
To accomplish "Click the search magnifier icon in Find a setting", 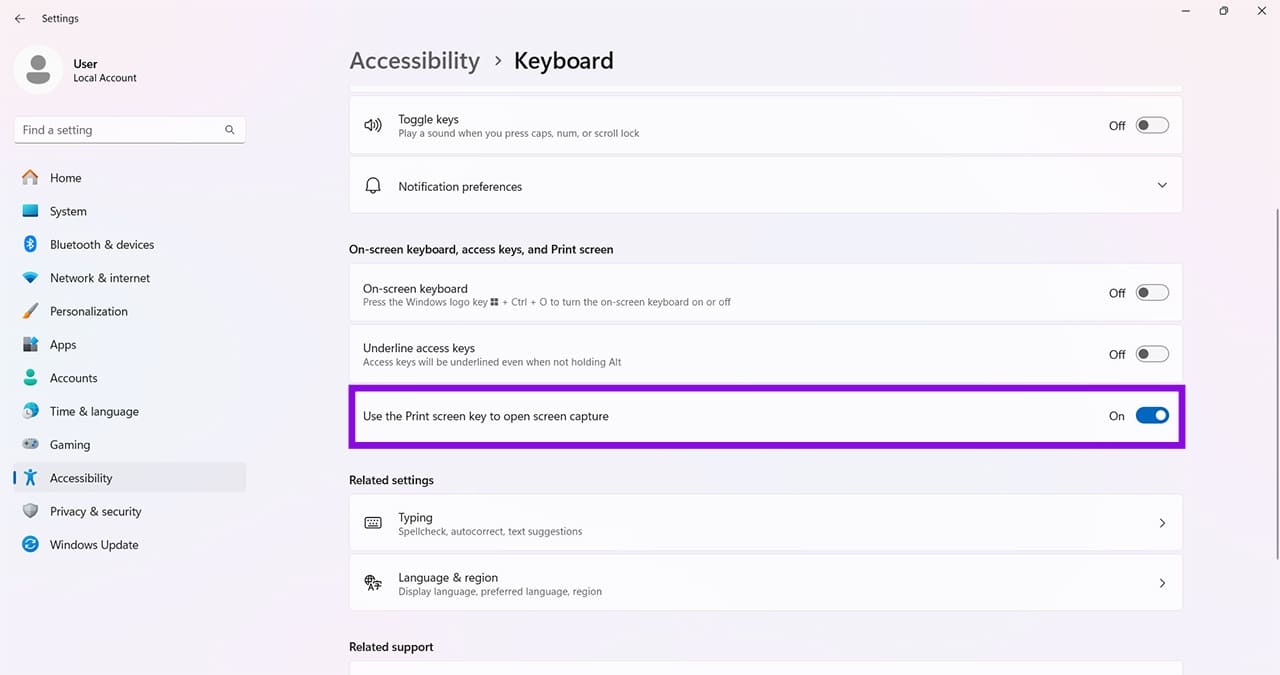I will pos(230,130).
